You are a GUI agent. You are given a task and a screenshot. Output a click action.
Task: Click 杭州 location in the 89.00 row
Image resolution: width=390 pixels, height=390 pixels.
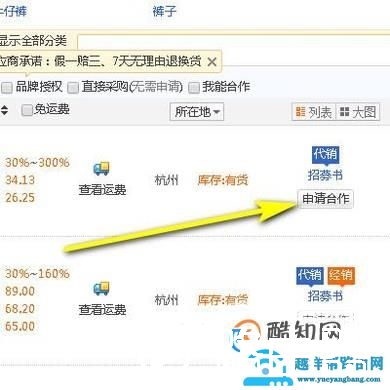167,300
